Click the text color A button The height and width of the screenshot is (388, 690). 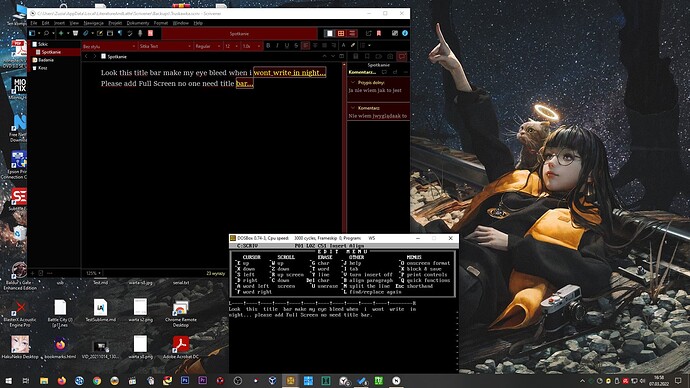[344, 46]
